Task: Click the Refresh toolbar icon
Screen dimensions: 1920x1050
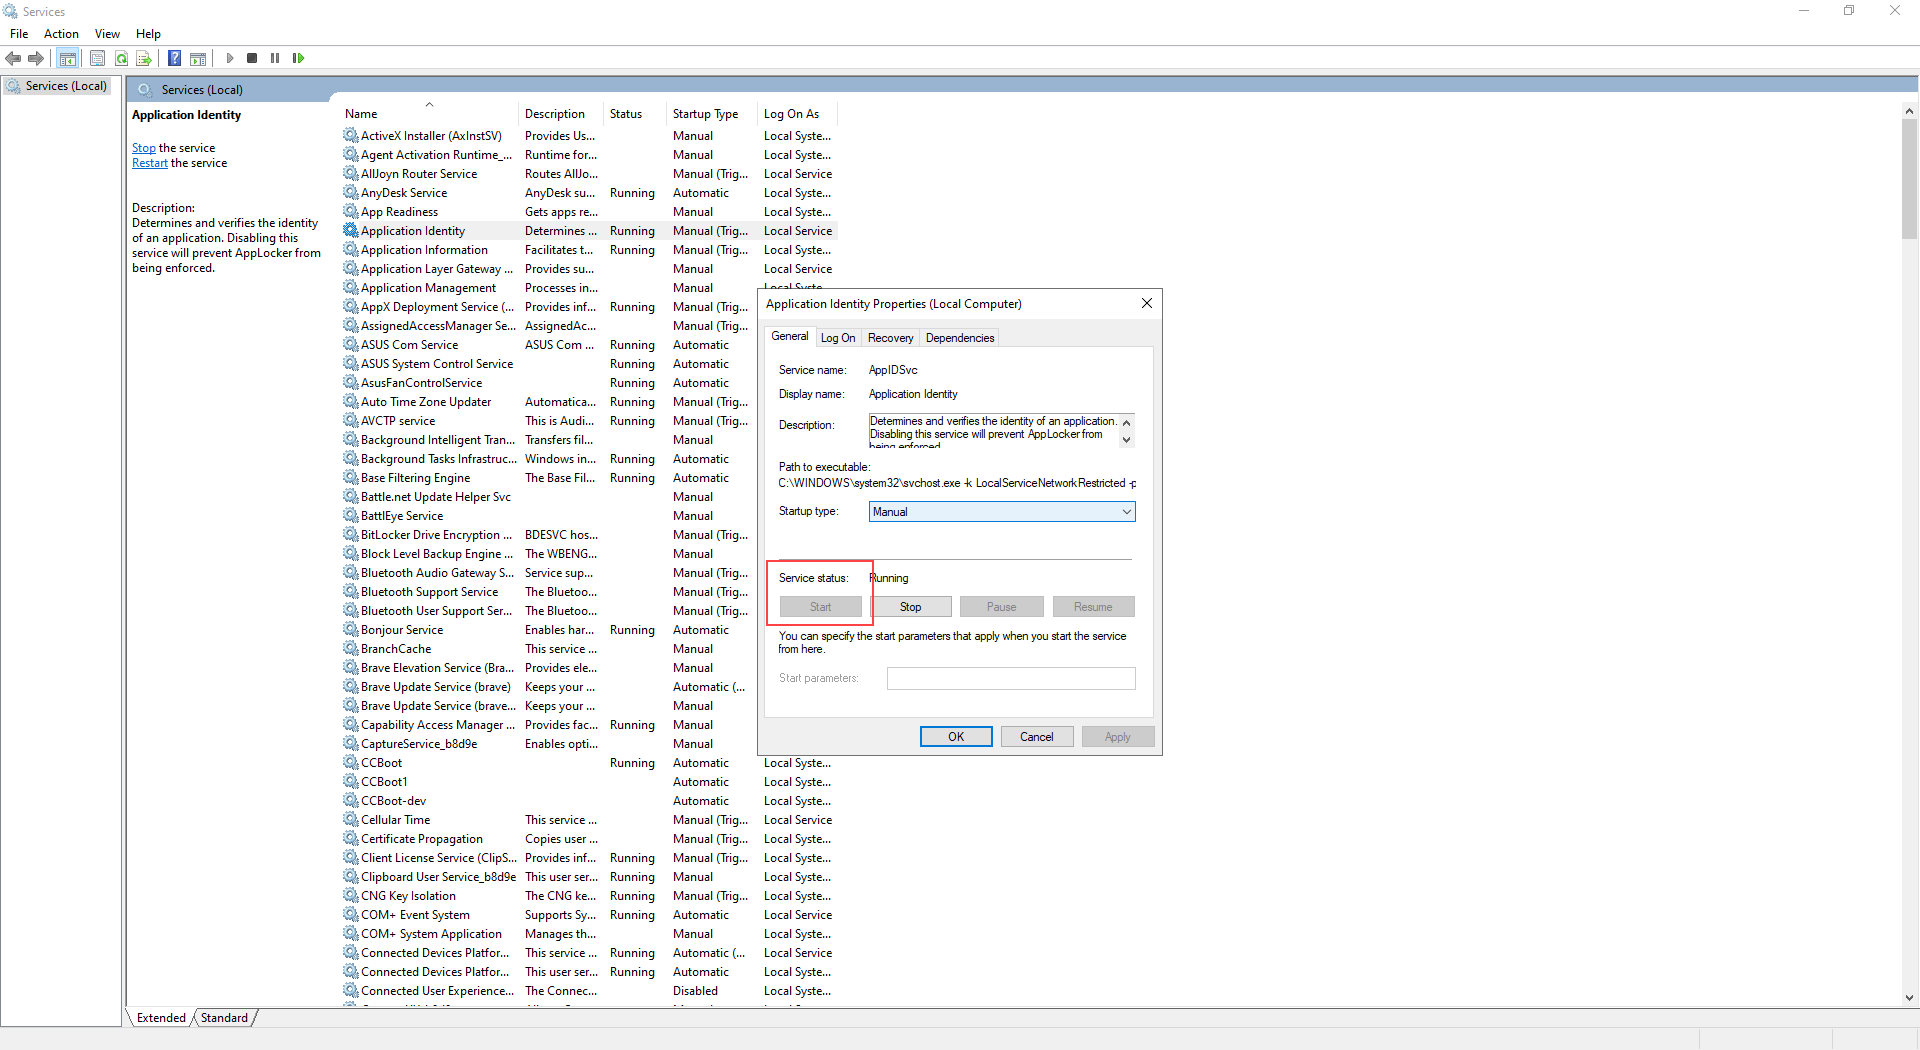Action: [121, 58]
